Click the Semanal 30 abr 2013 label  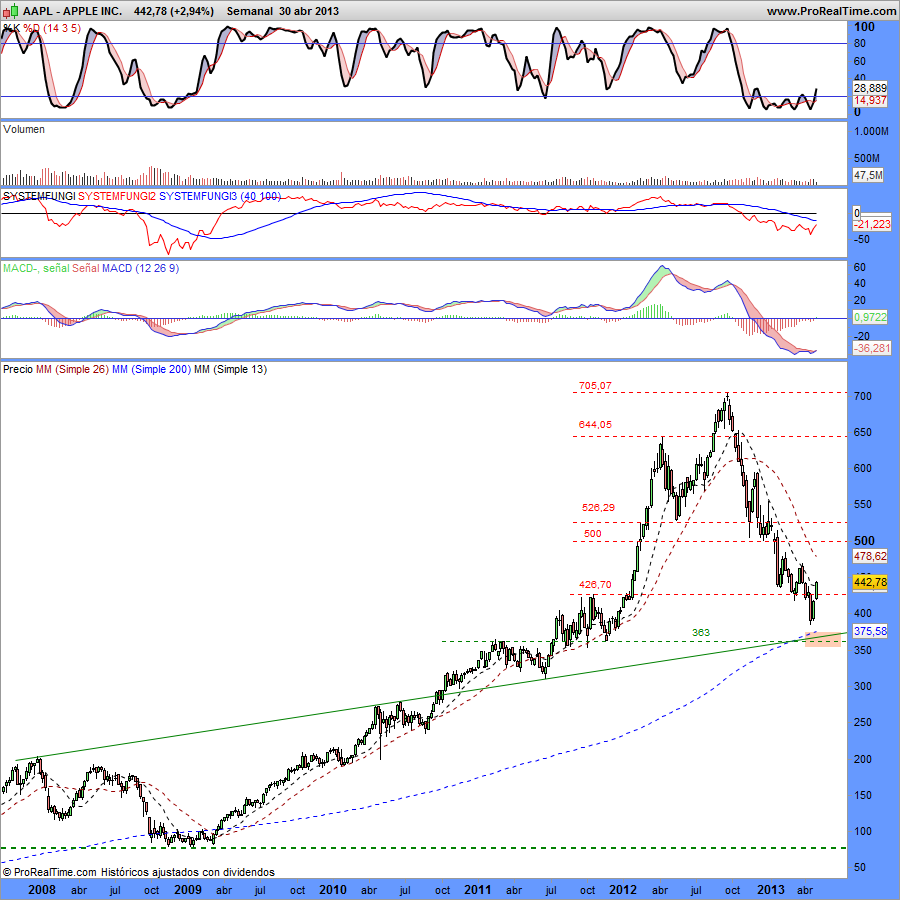tap(282, 11)
